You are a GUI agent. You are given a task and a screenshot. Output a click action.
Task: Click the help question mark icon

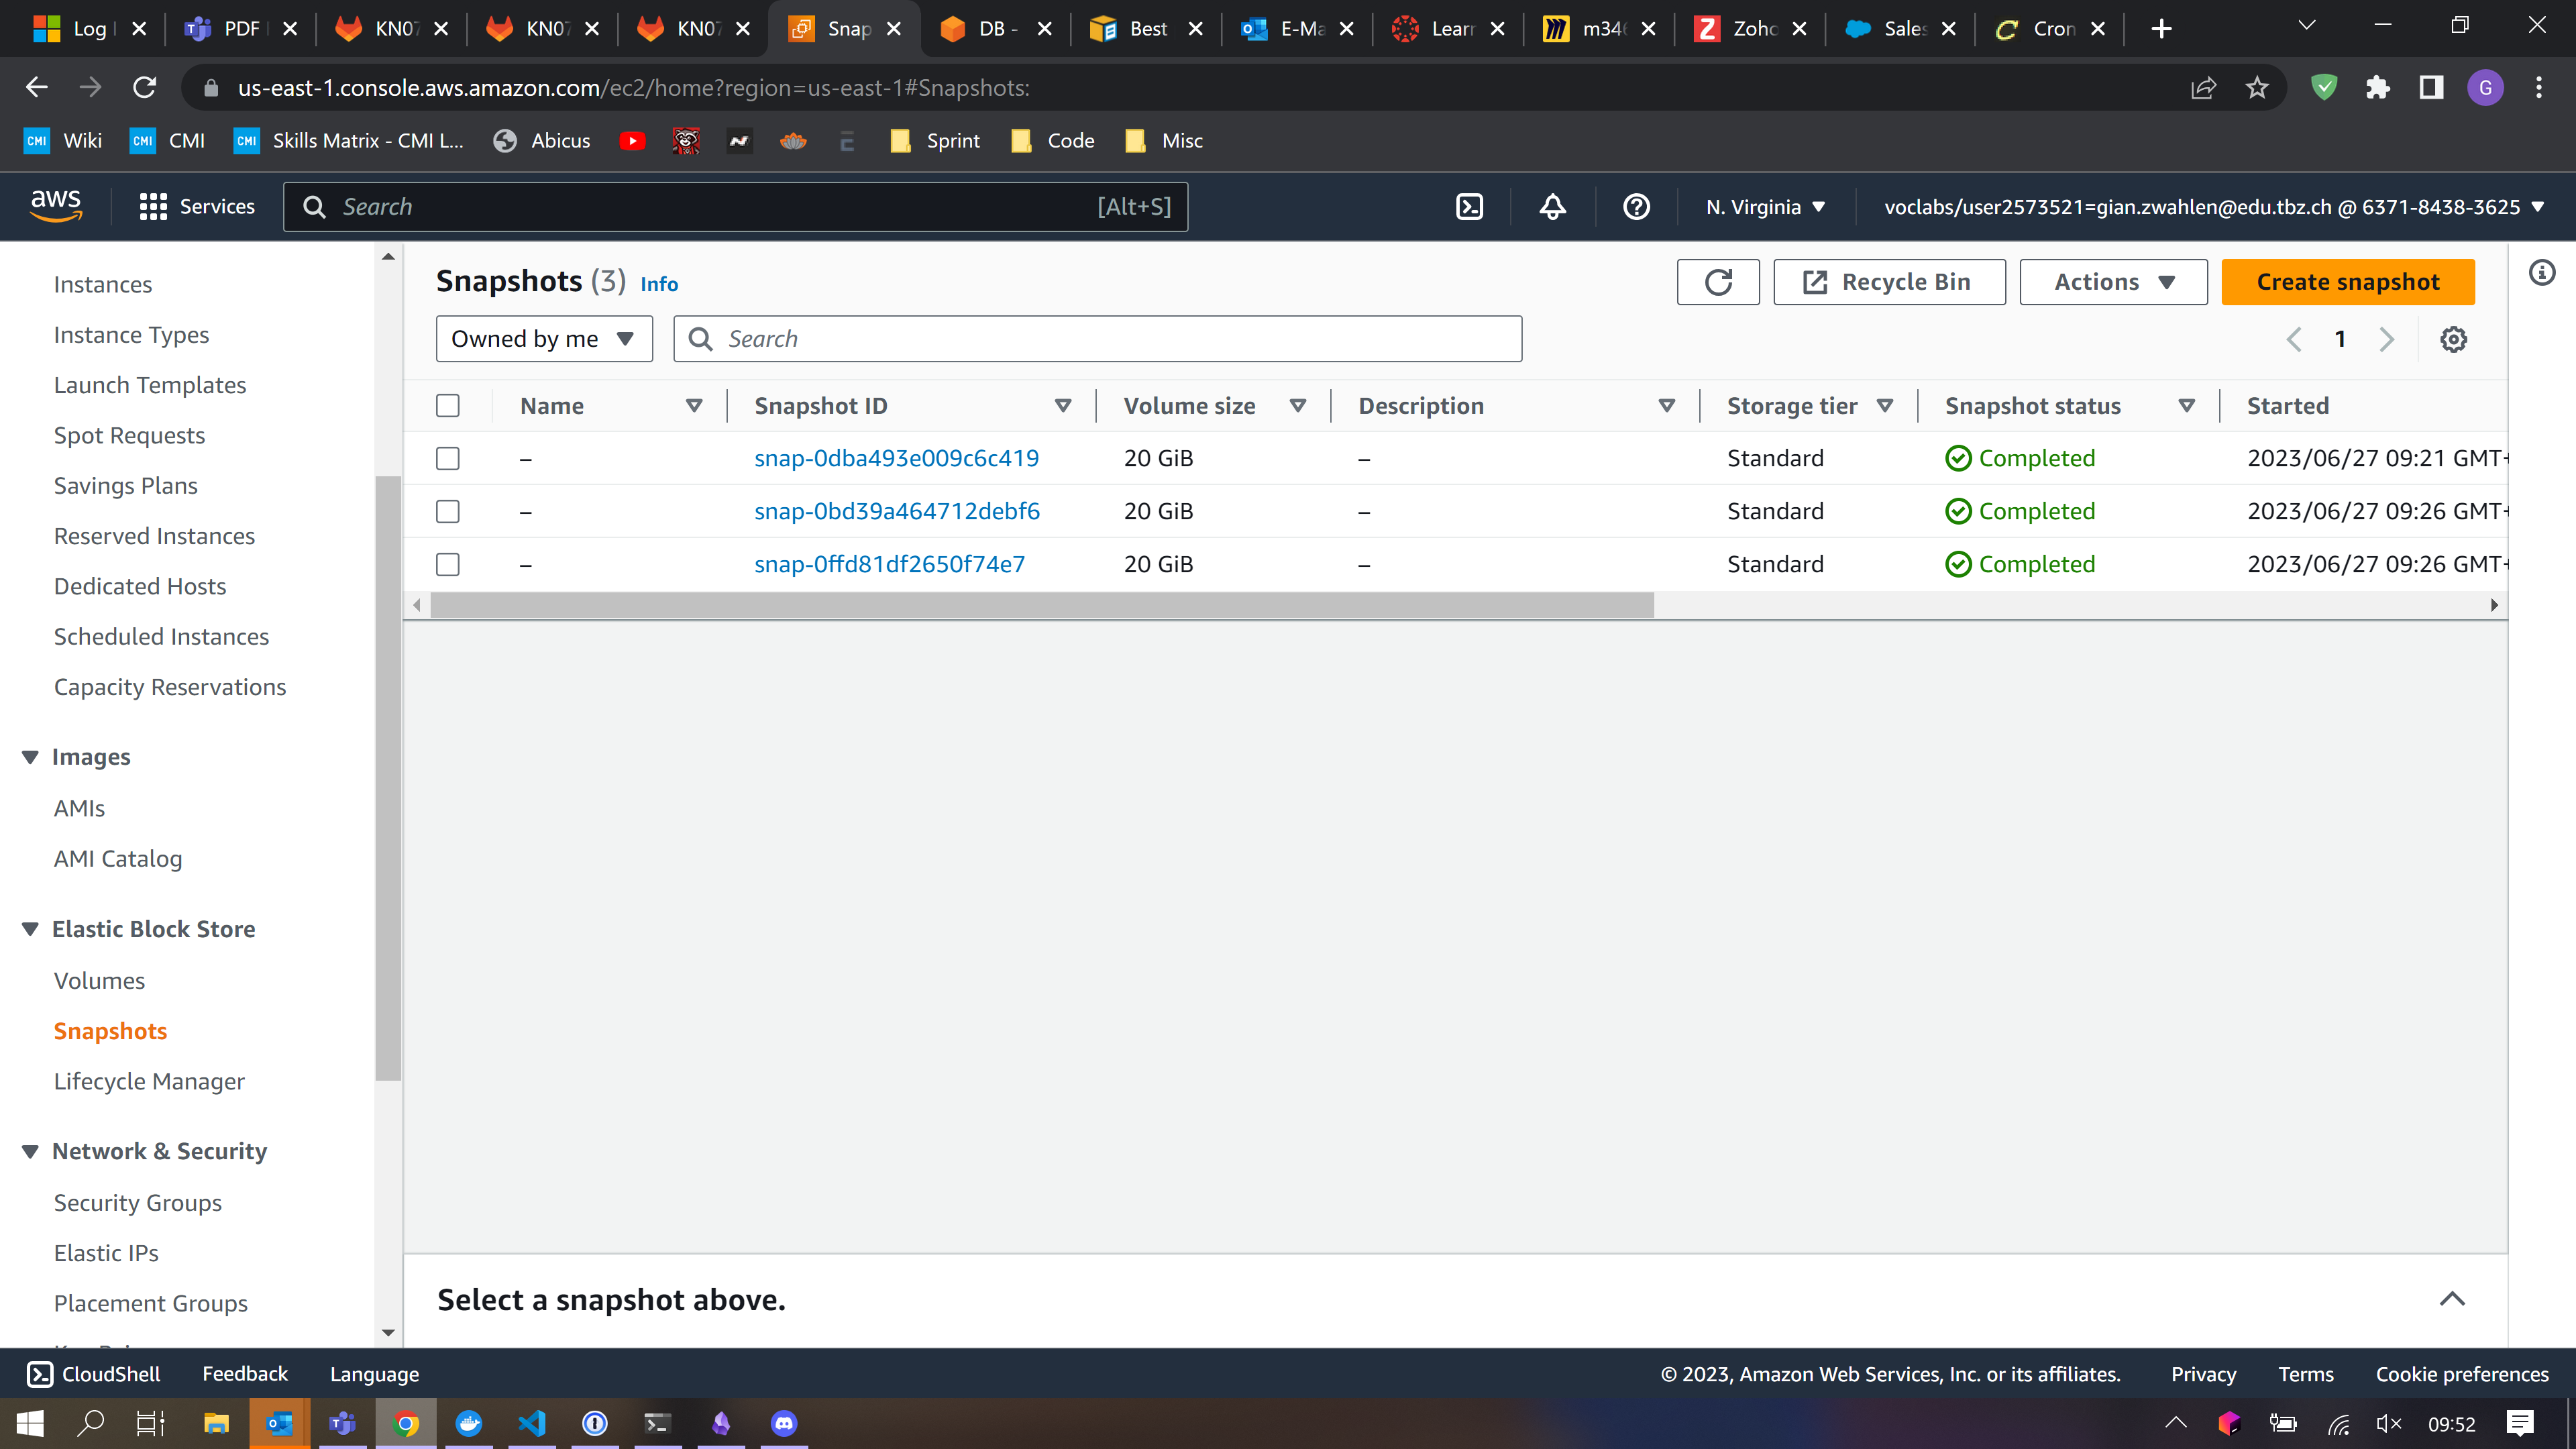(1636, 207)
